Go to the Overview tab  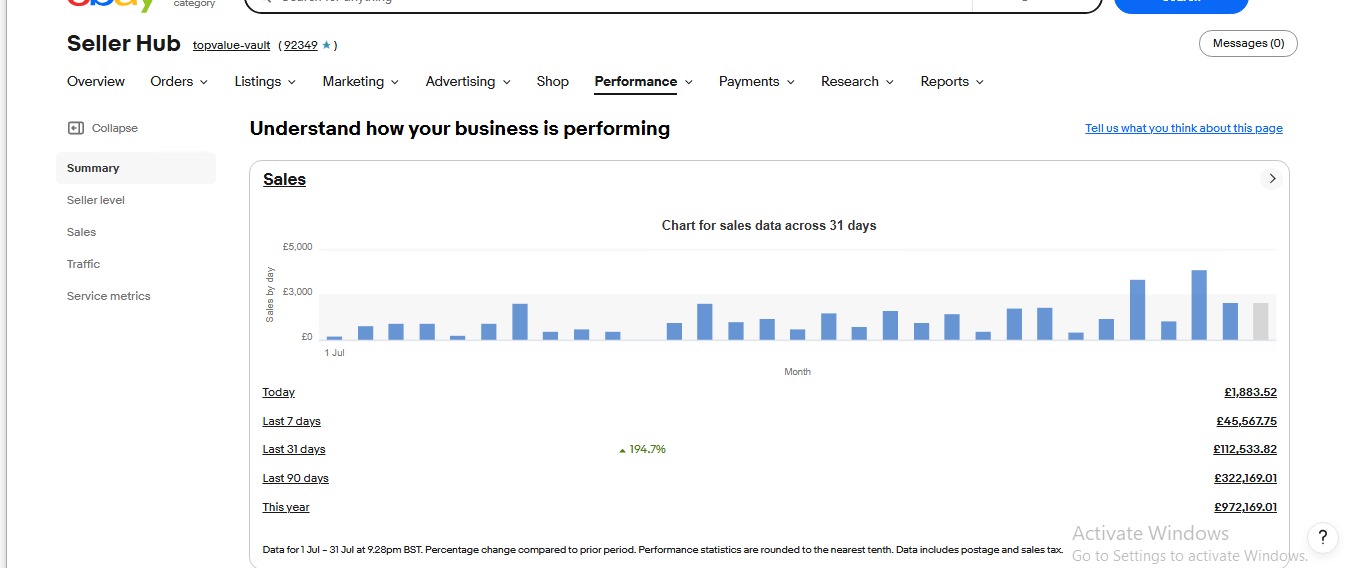(x=96, y=82)
